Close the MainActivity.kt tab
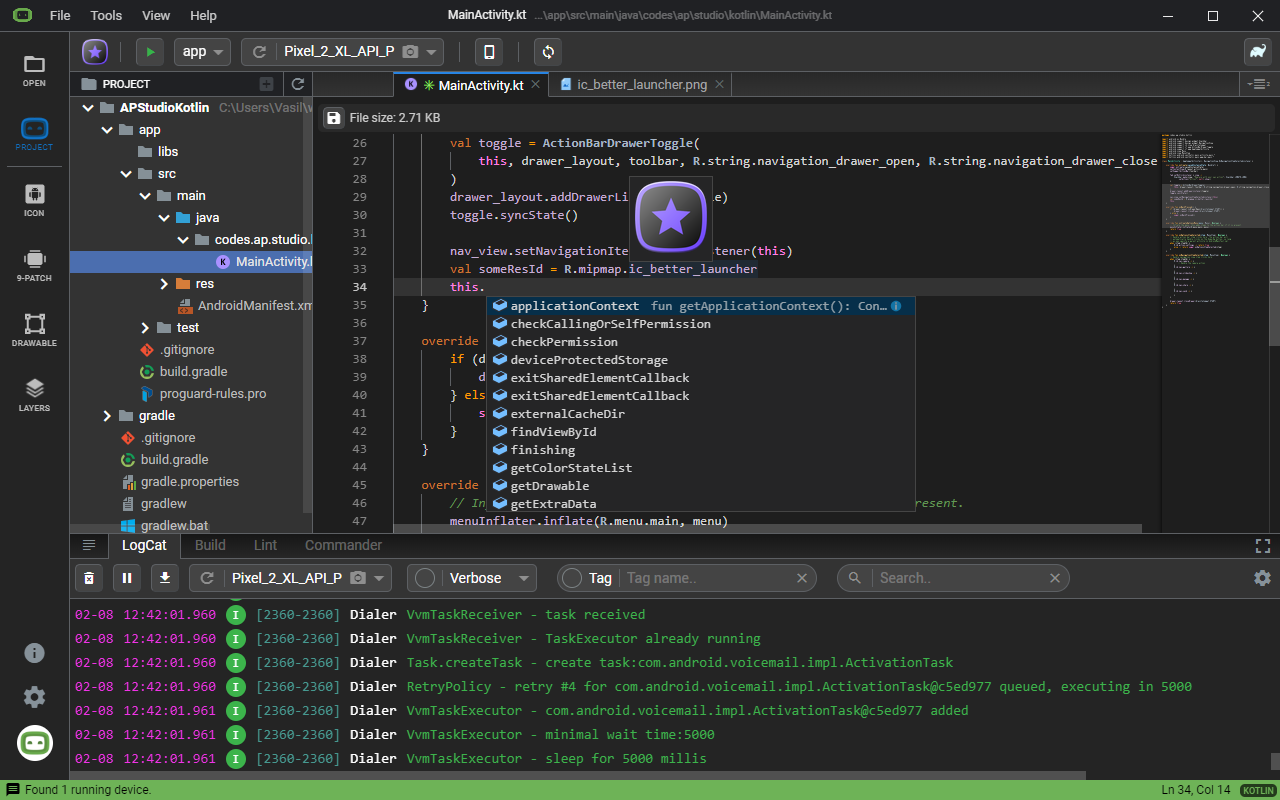The image size is (1280, 800). point(535,85)
